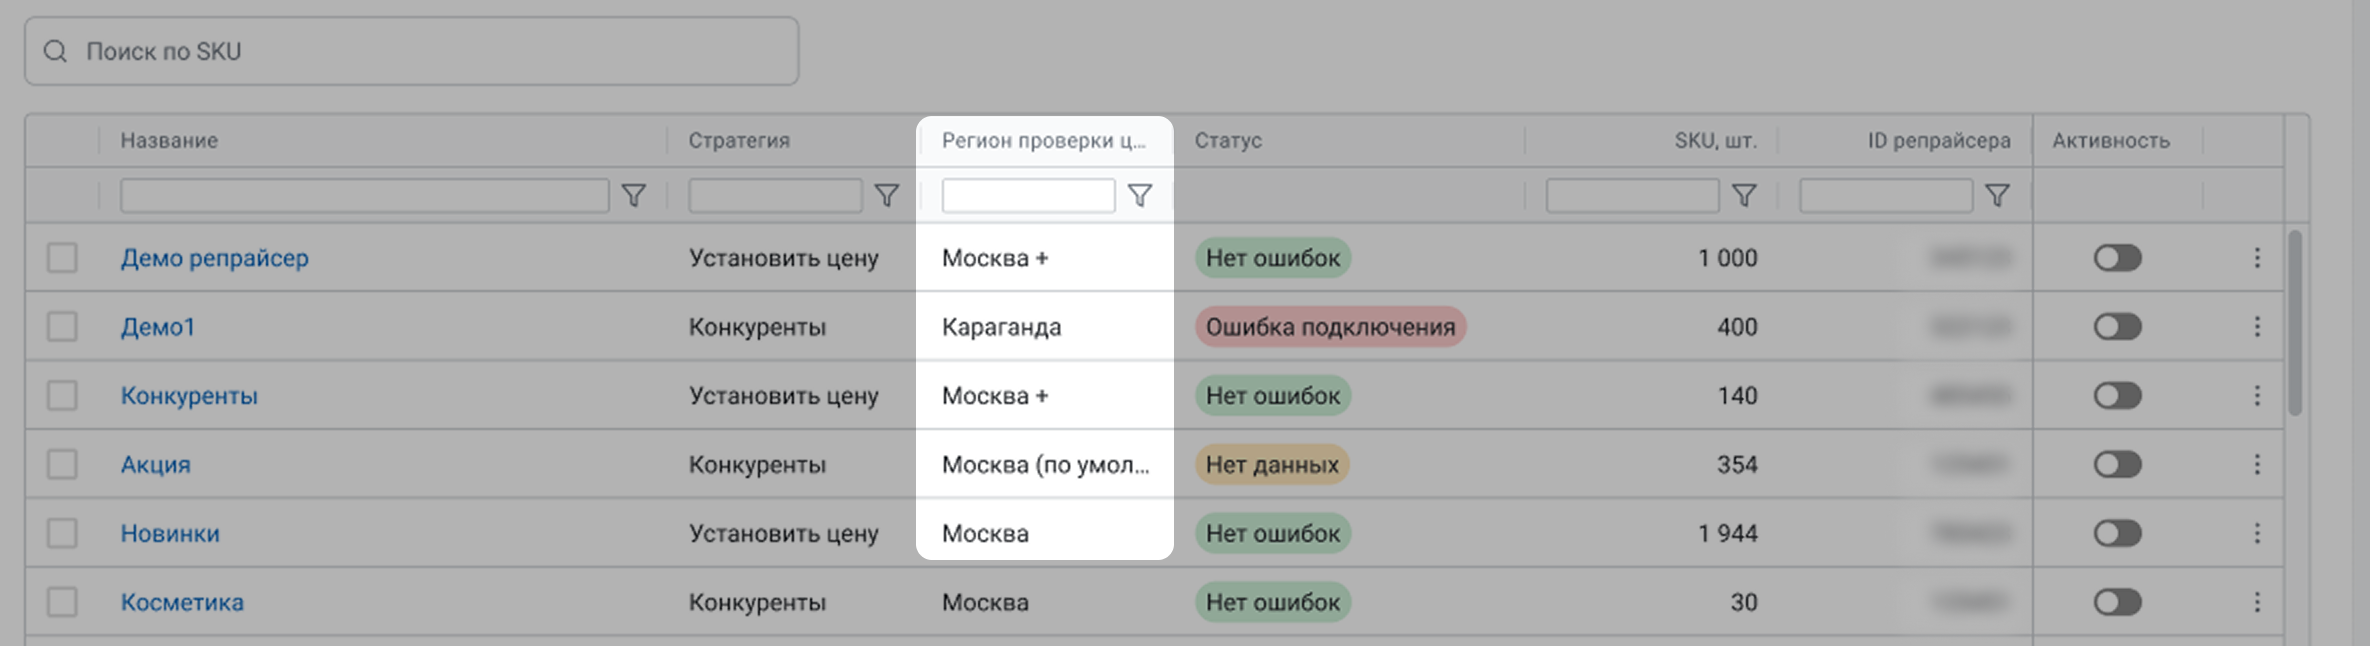Click the table's vertical scrollbar thumb
The height and width of the screenshot is (646, 2370).
coord(2295,322)
